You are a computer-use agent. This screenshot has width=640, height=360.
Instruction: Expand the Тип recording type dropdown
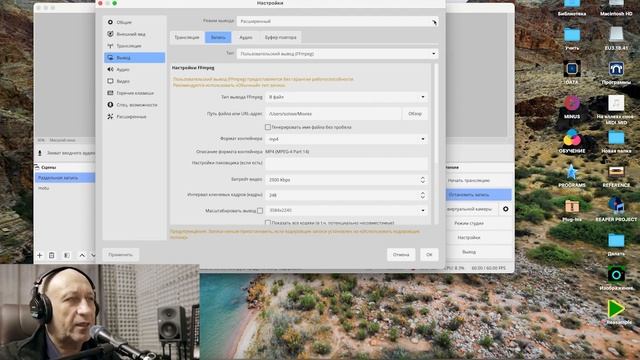coord(338,53)
